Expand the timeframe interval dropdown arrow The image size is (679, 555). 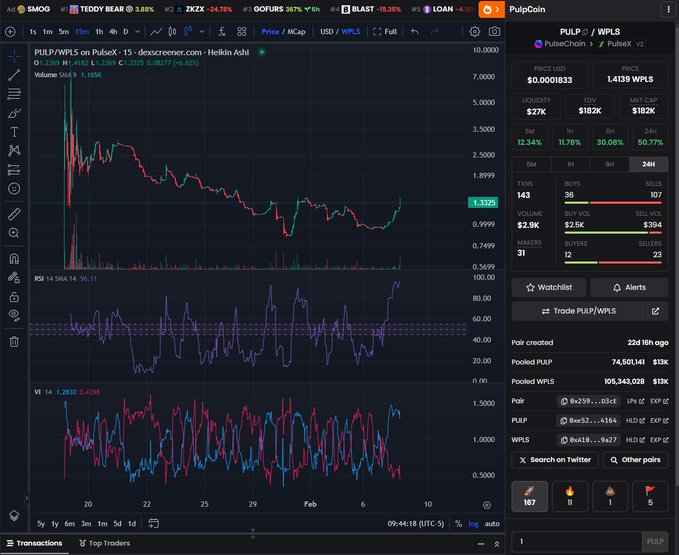point(137,32)
